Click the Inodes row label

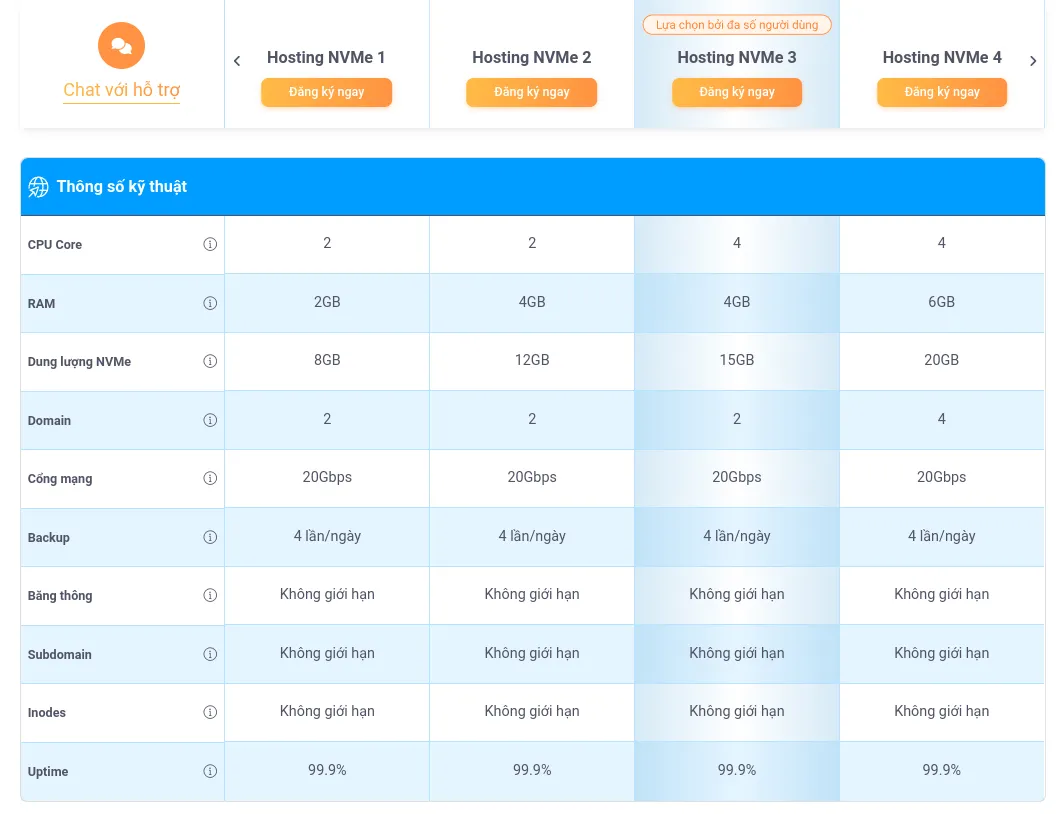[47, 713]
